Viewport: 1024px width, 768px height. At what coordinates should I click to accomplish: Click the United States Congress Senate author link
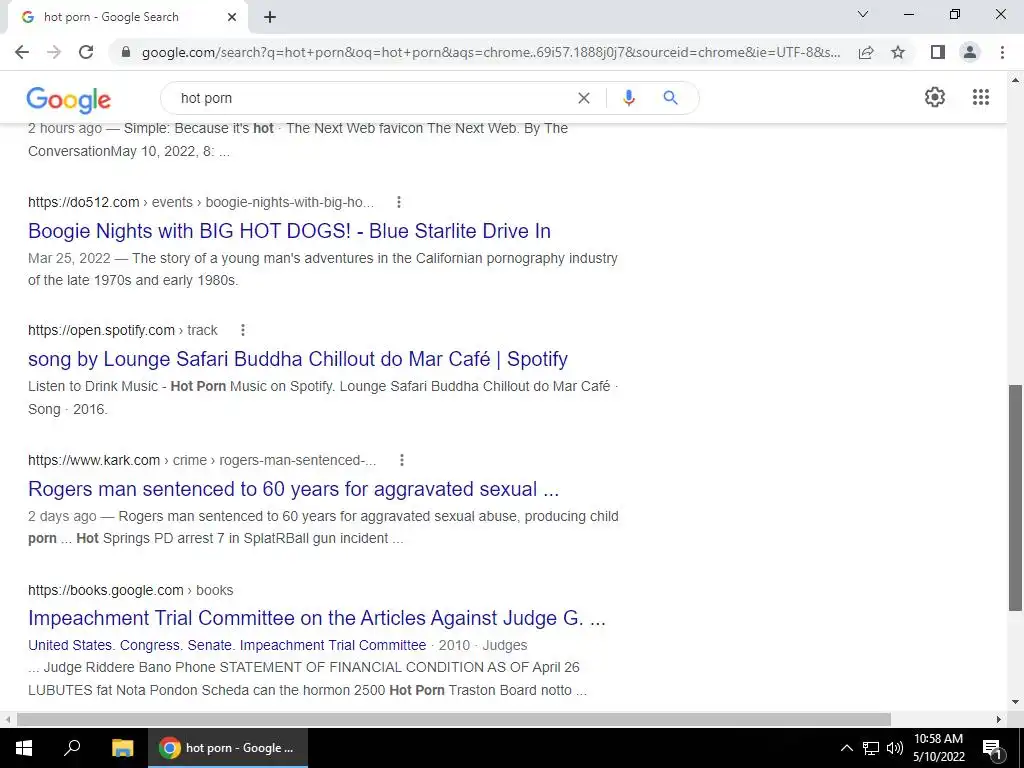click(227, 645)
